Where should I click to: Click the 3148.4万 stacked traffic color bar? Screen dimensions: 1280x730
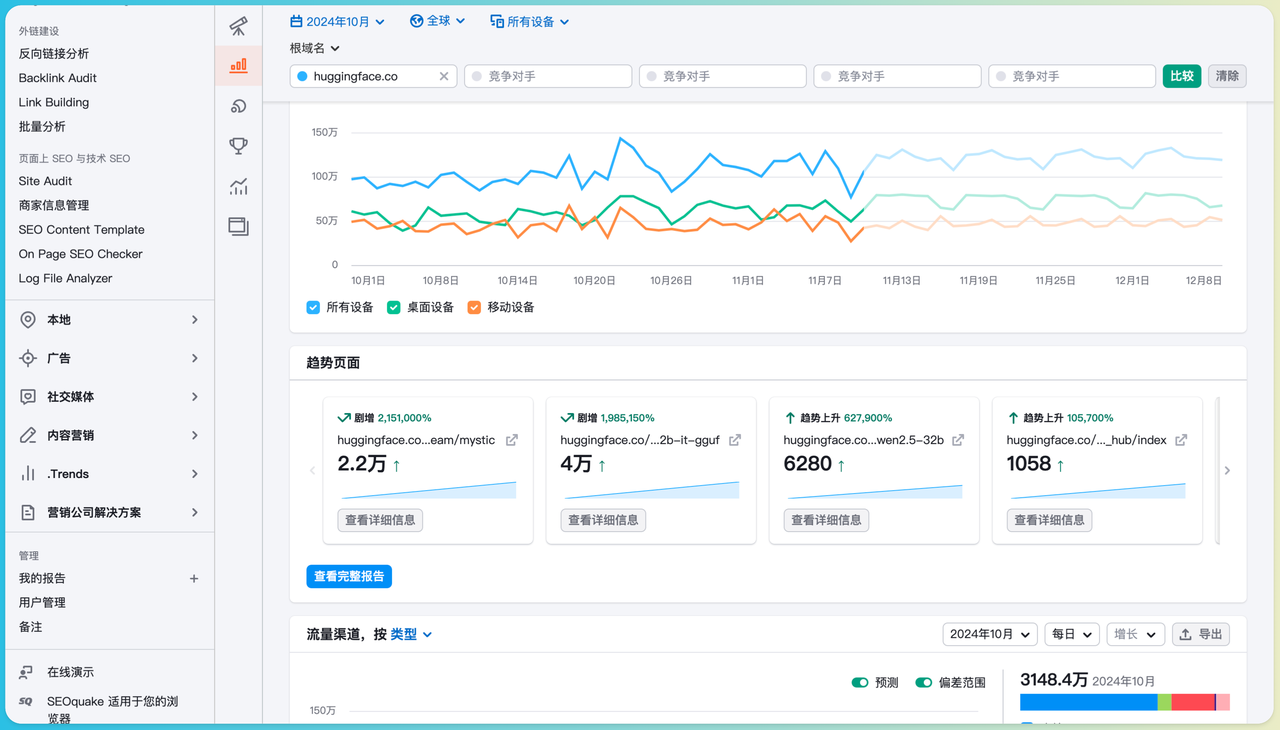click(x=1125, y=703)
